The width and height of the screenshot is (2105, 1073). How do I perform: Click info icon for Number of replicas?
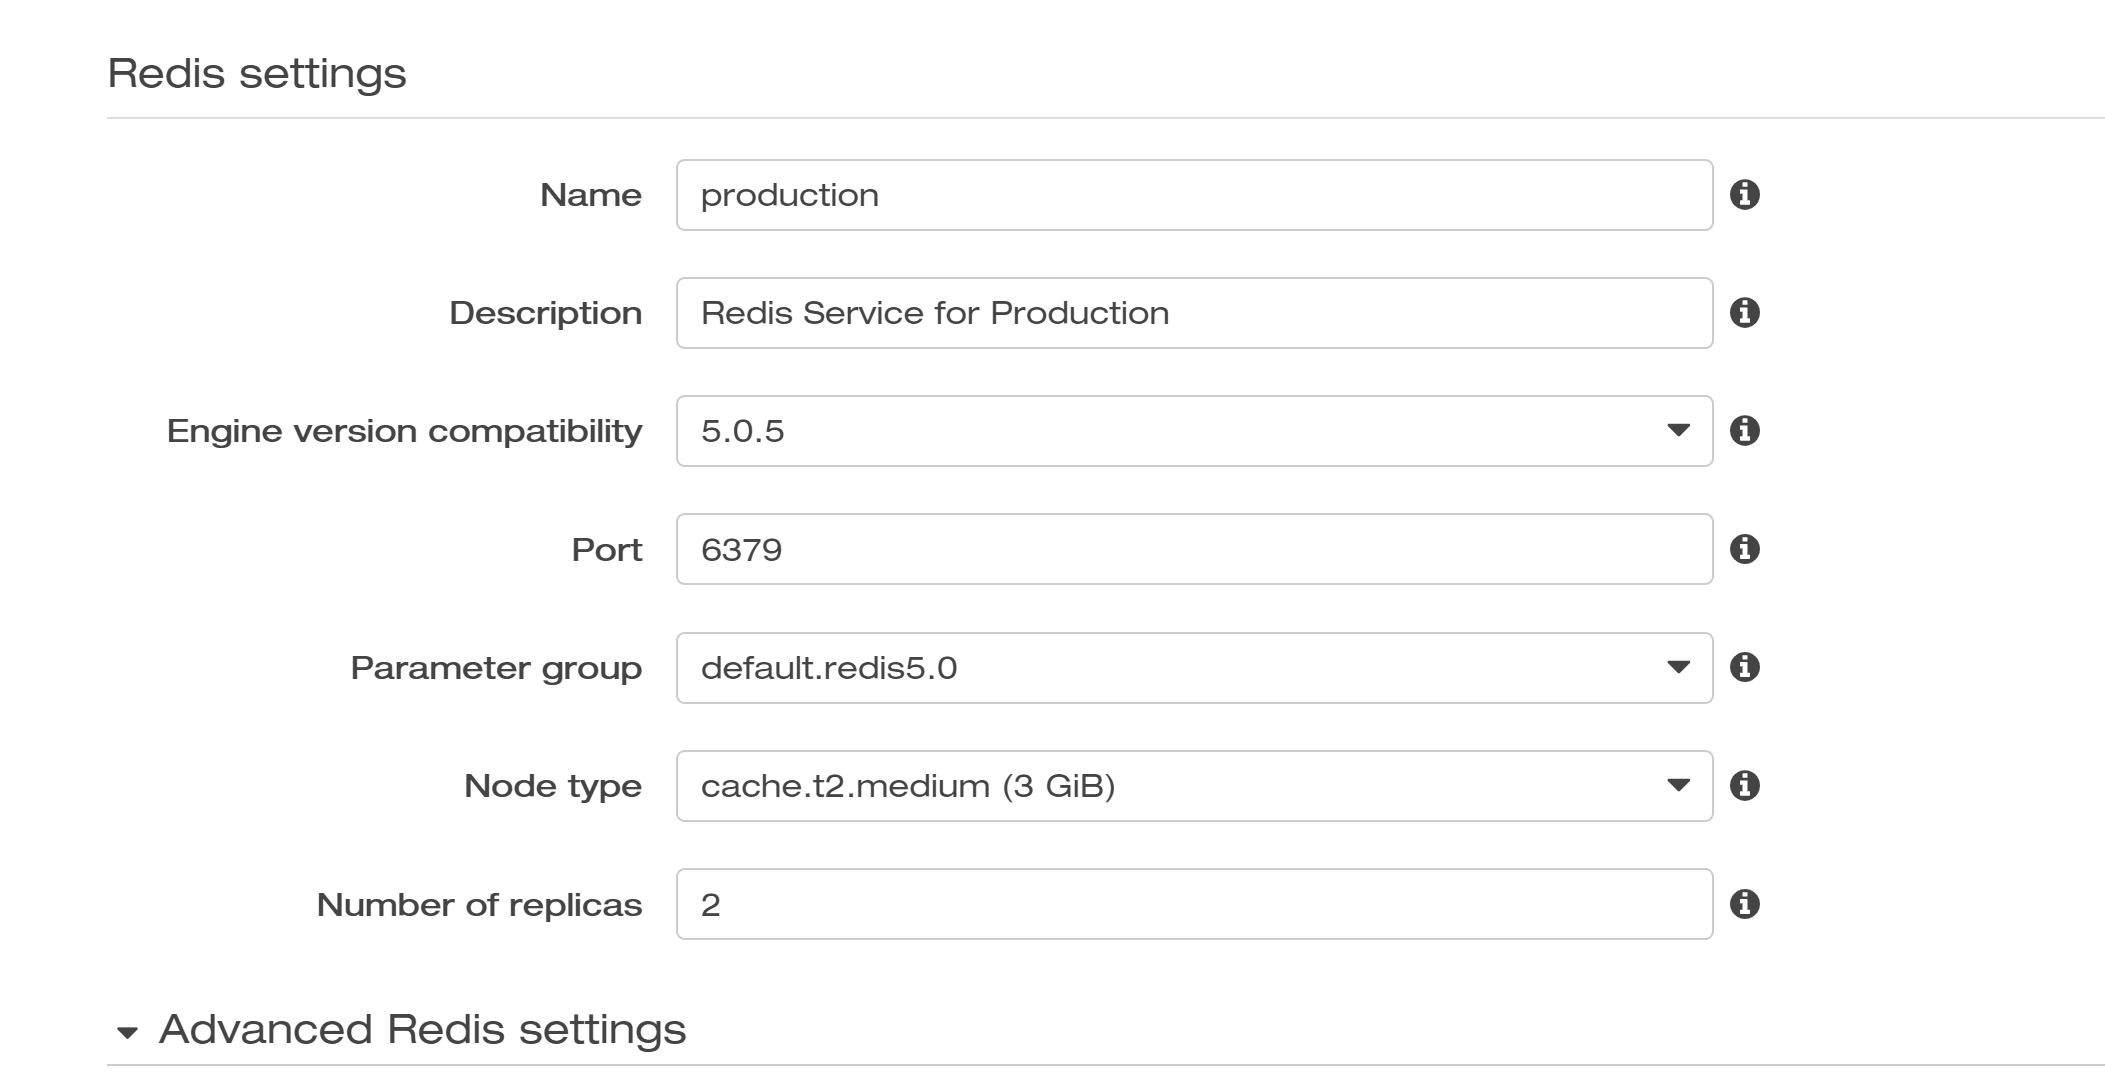(x=1744, y=904)
